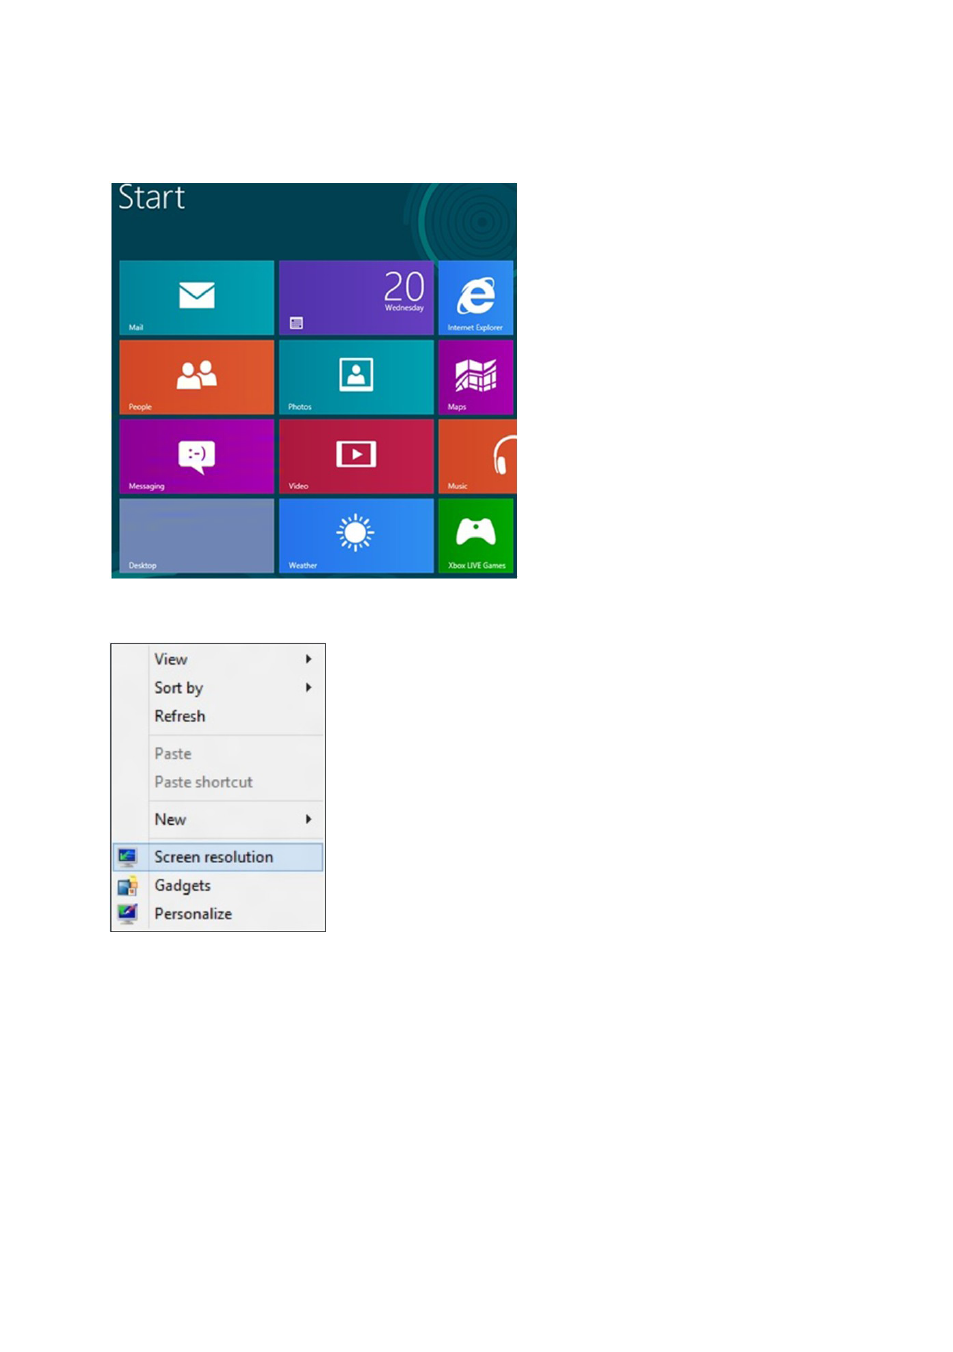The image size is (953, 1352).
Task: Choose Screen resolution from context menu
Action: click(x=218, y=857)
